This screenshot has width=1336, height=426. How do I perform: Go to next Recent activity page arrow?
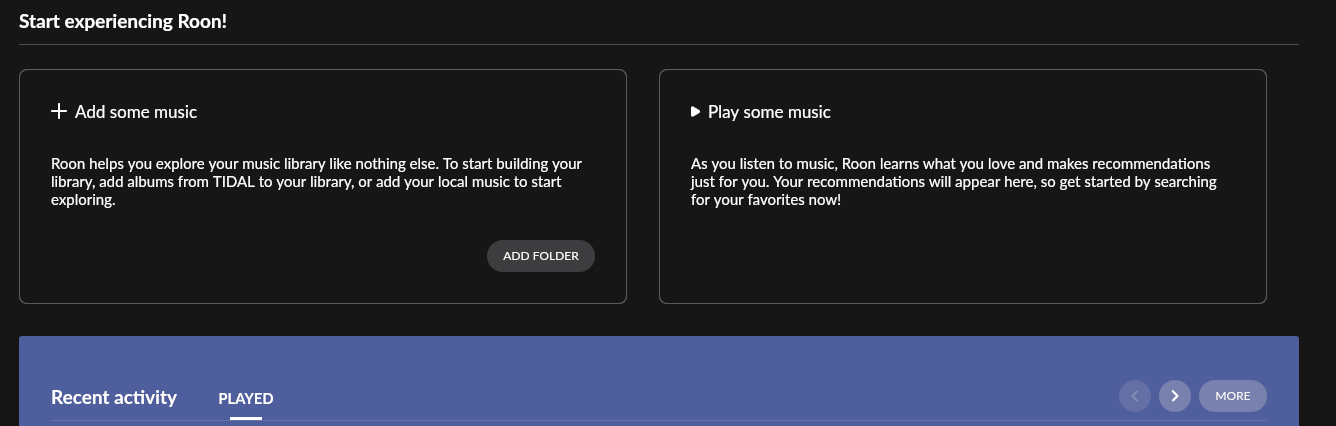tap(1174, 396)
